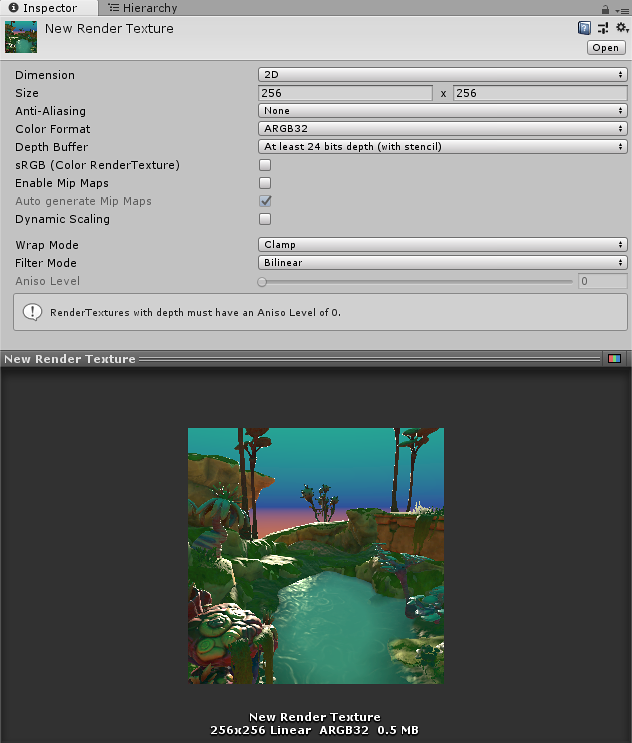Click the Size width input field
The height and width of the screenshot is (743, 632).
coord(345,93)
